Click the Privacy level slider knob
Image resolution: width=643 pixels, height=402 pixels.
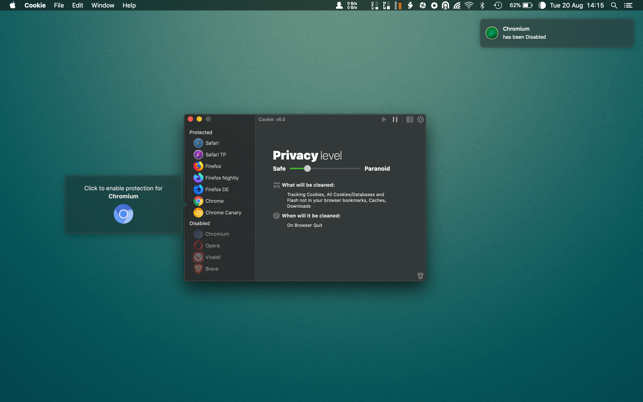pyautogui.click(x=307, y=169)
